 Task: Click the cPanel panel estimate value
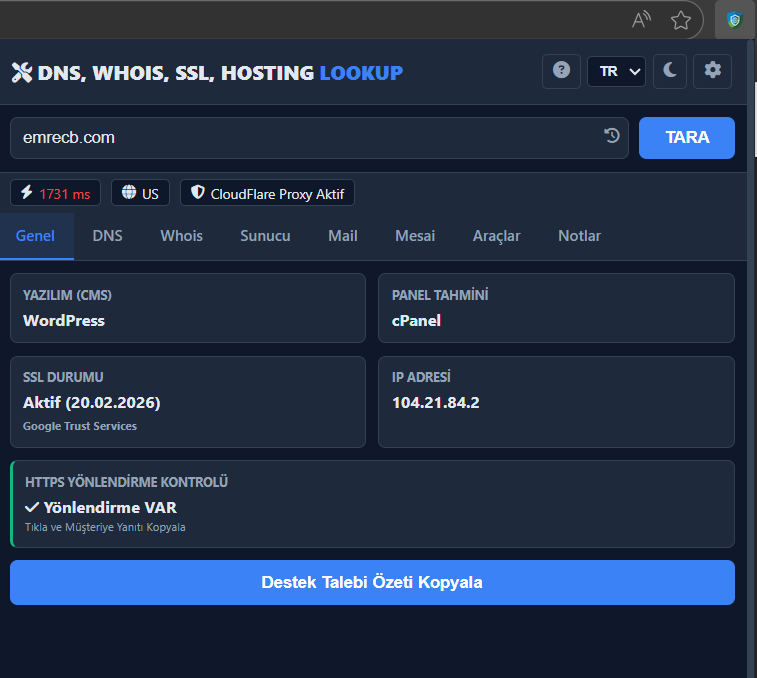[416, 321]
